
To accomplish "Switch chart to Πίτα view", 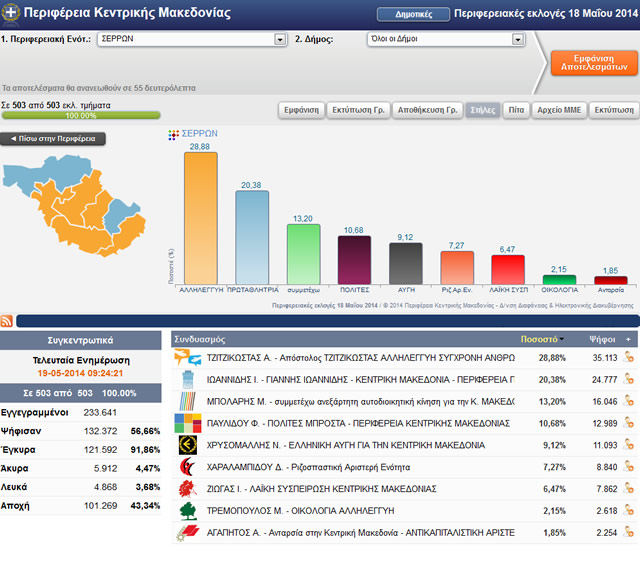I will click(x=515, y=110).
